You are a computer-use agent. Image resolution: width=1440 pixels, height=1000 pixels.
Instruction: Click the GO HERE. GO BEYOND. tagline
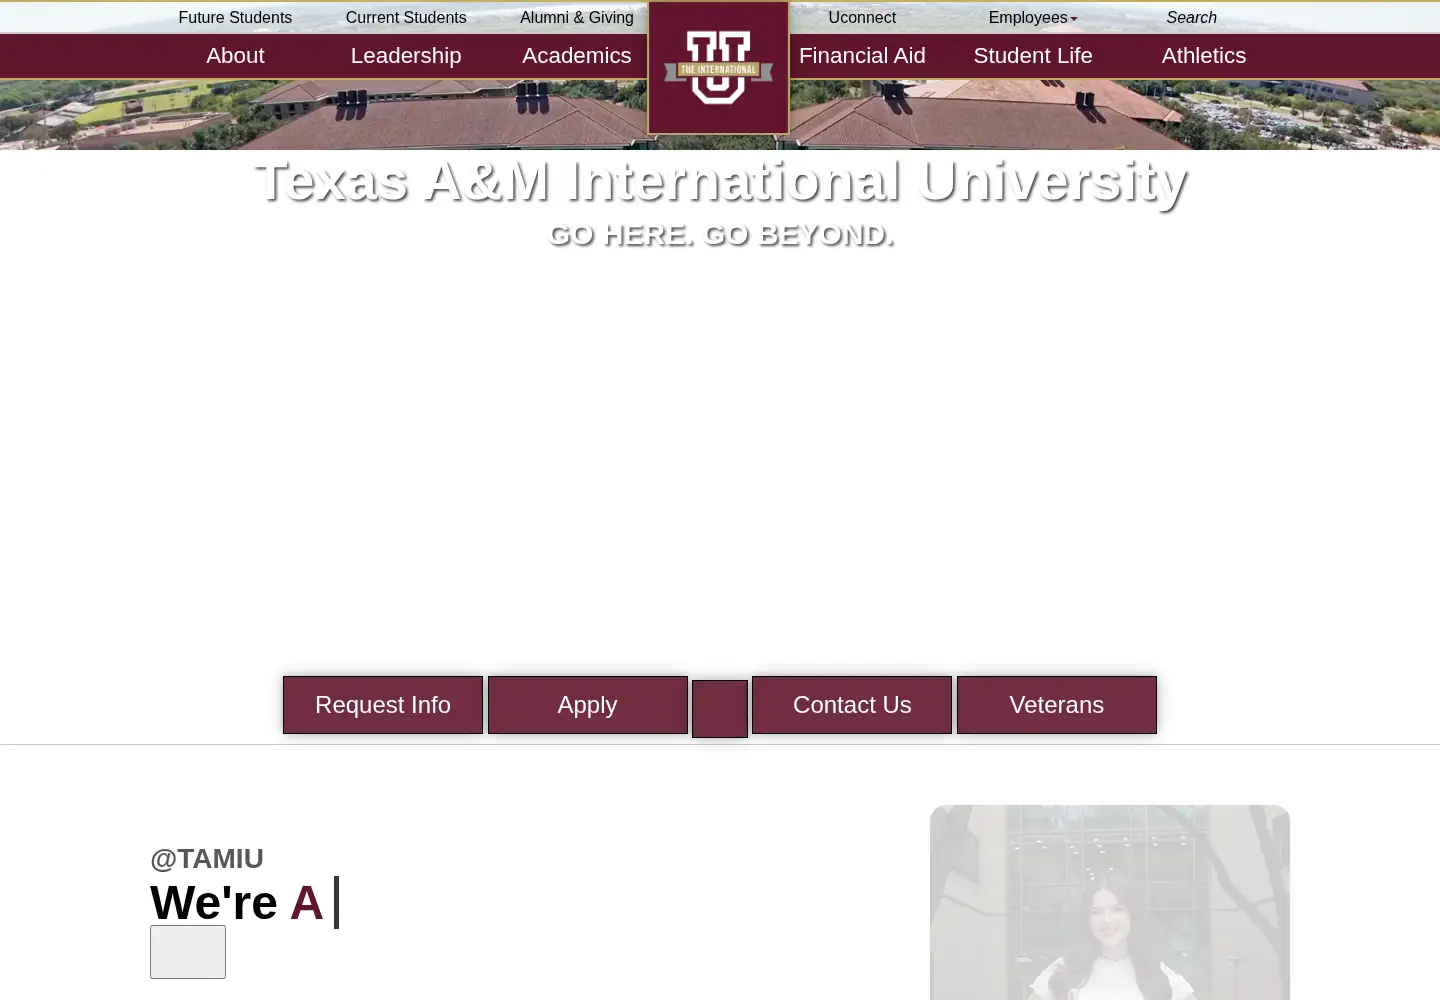tap(720, 234)
